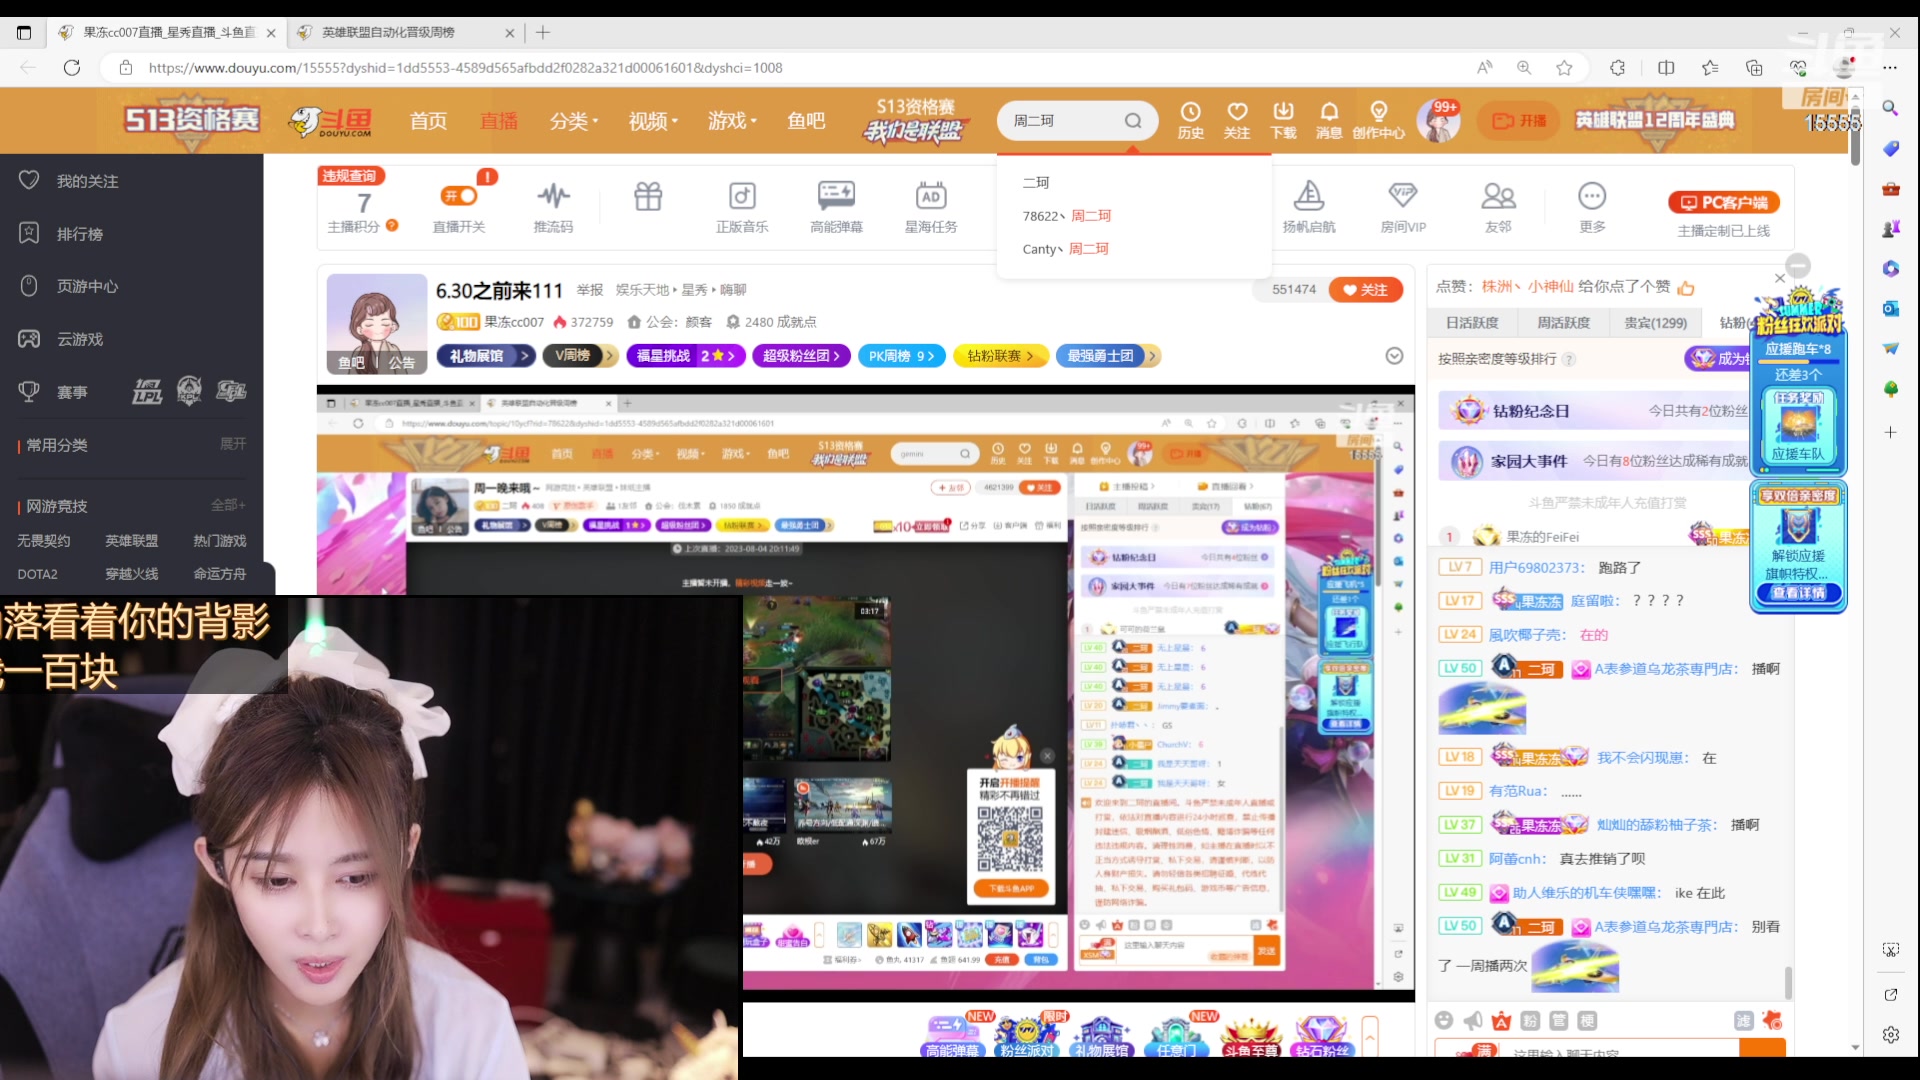Click the streamer avatar thumbnail
Image resolution: width=1920 pixels, height=1080 pixels.
pyautogui.click(x=377, y=322)
